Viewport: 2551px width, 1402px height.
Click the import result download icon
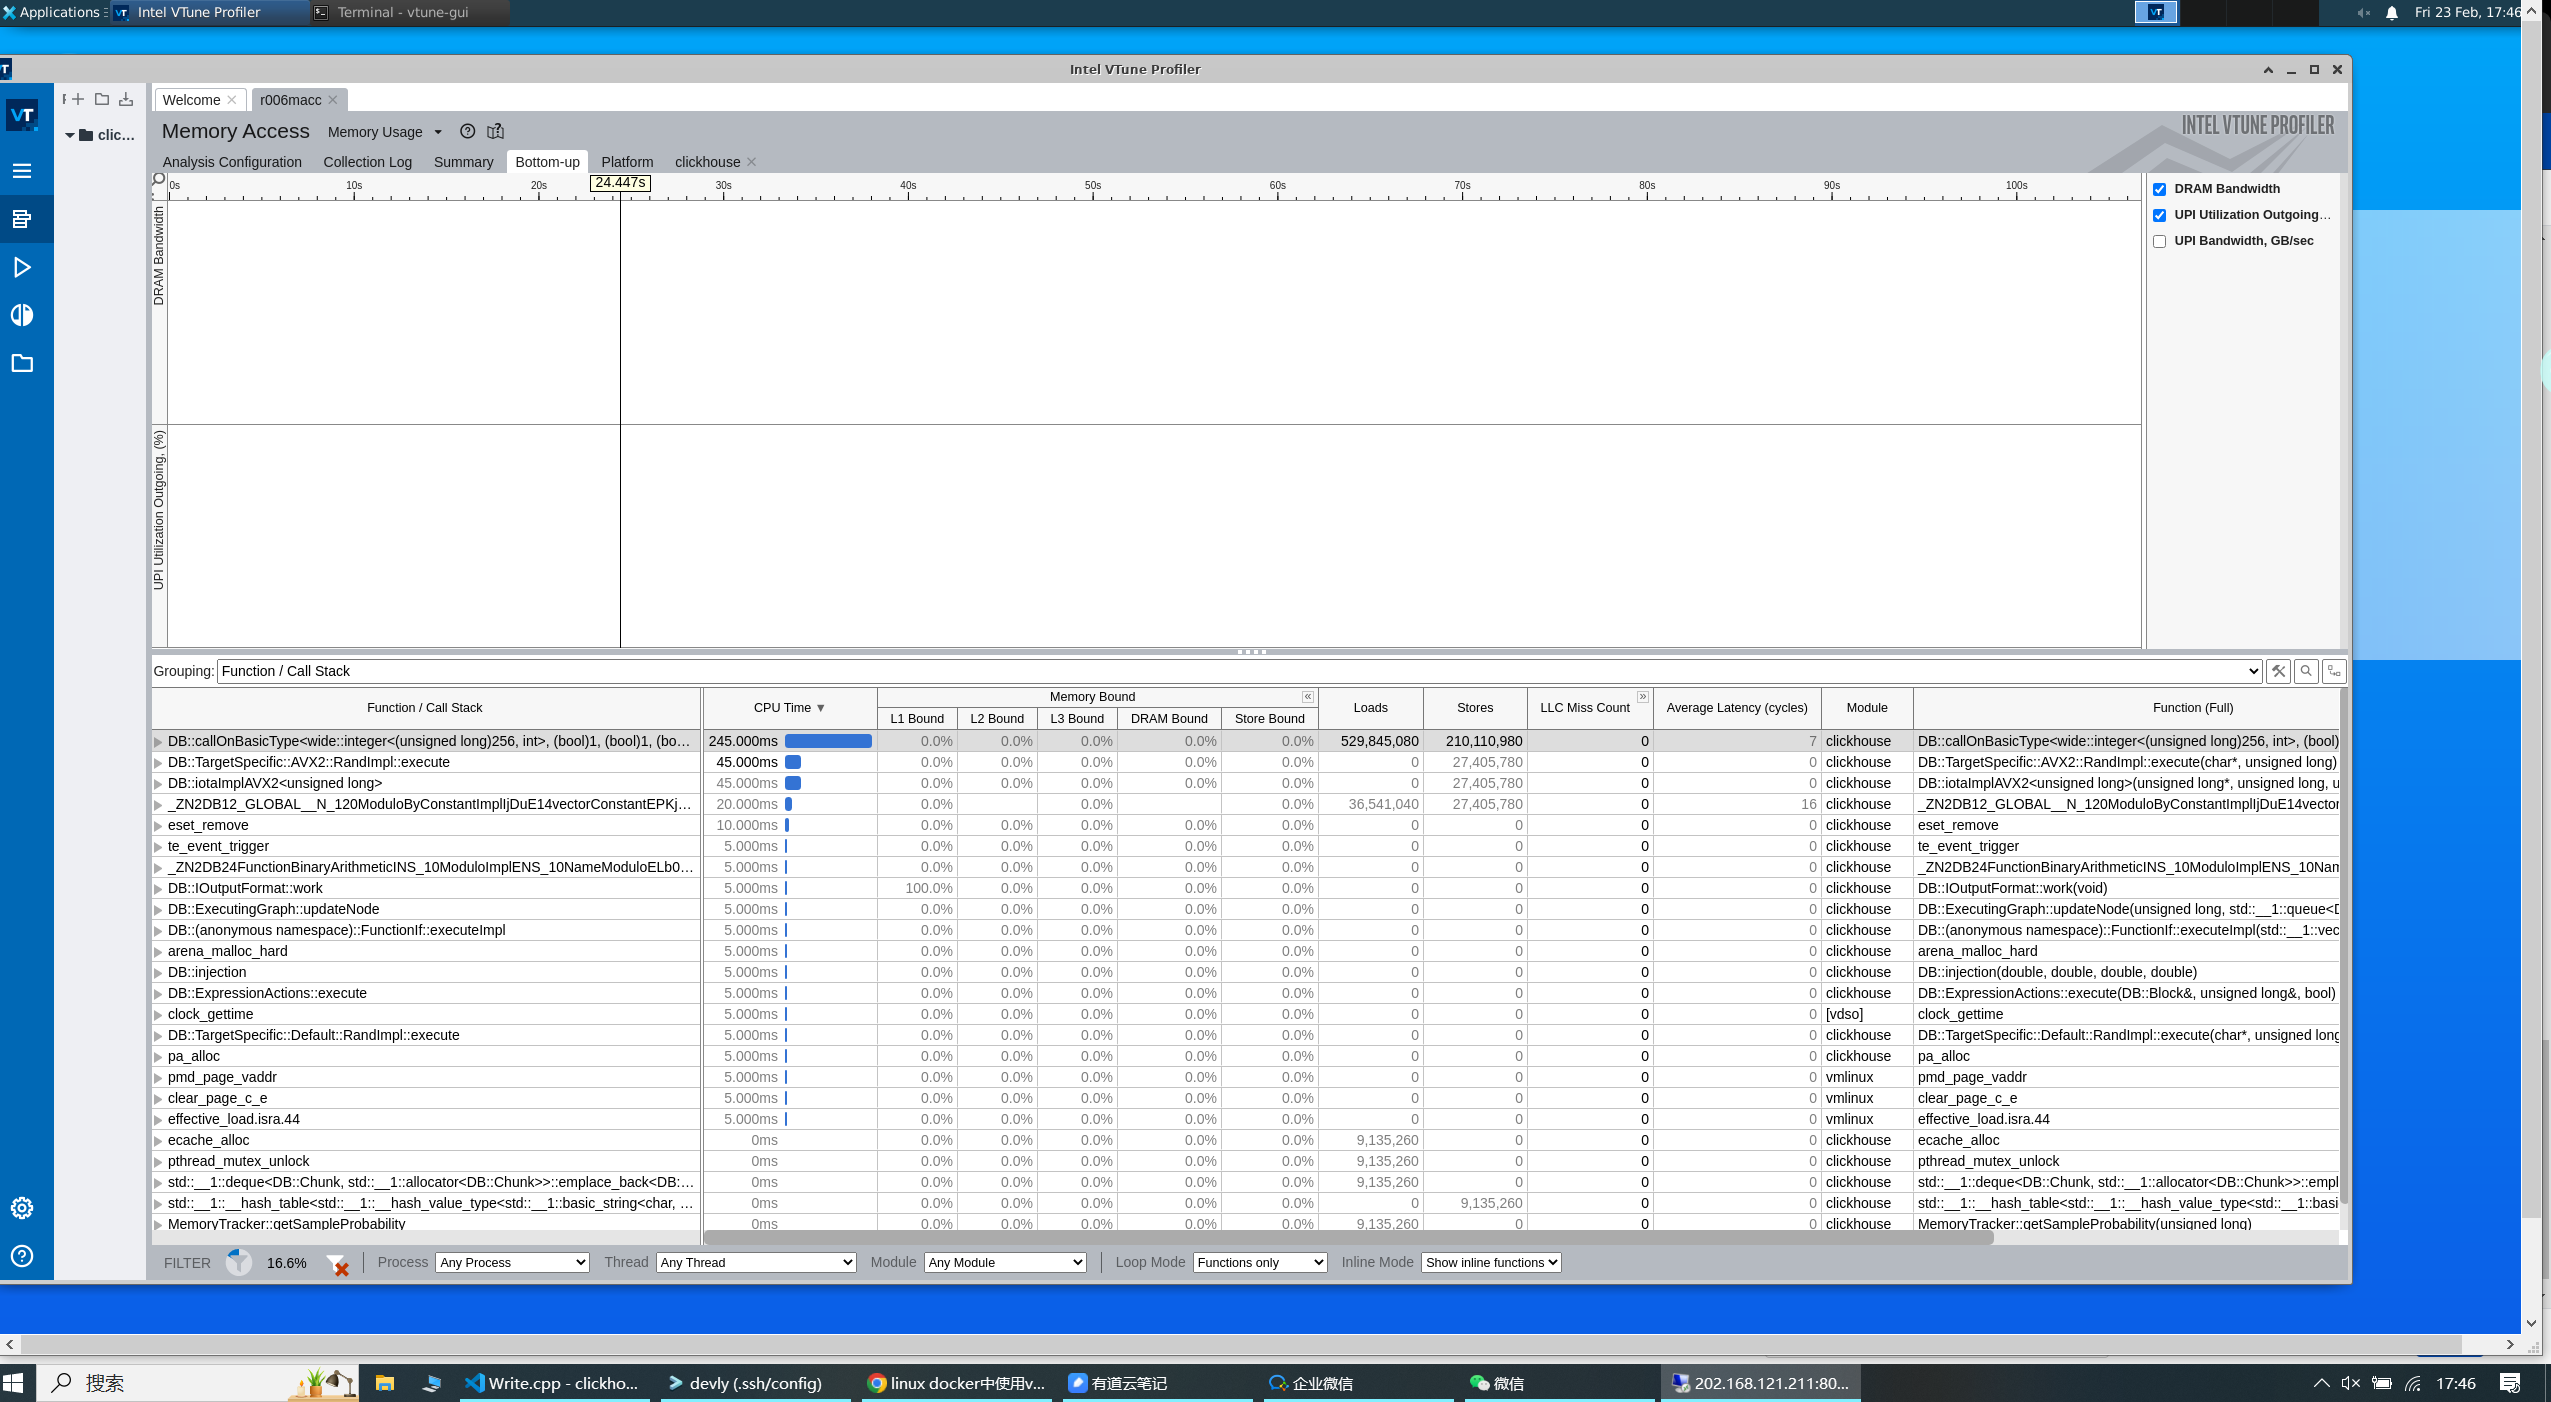(126, 99)
